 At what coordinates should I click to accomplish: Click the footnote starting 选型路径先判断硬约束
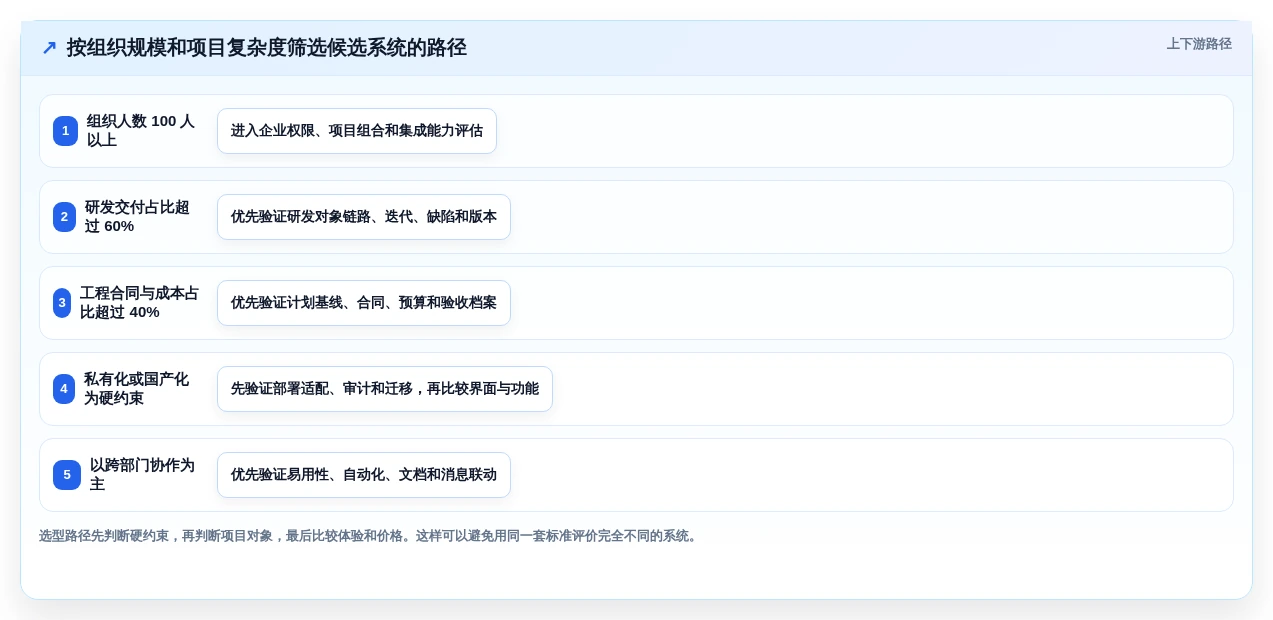[x=370, y=536]
